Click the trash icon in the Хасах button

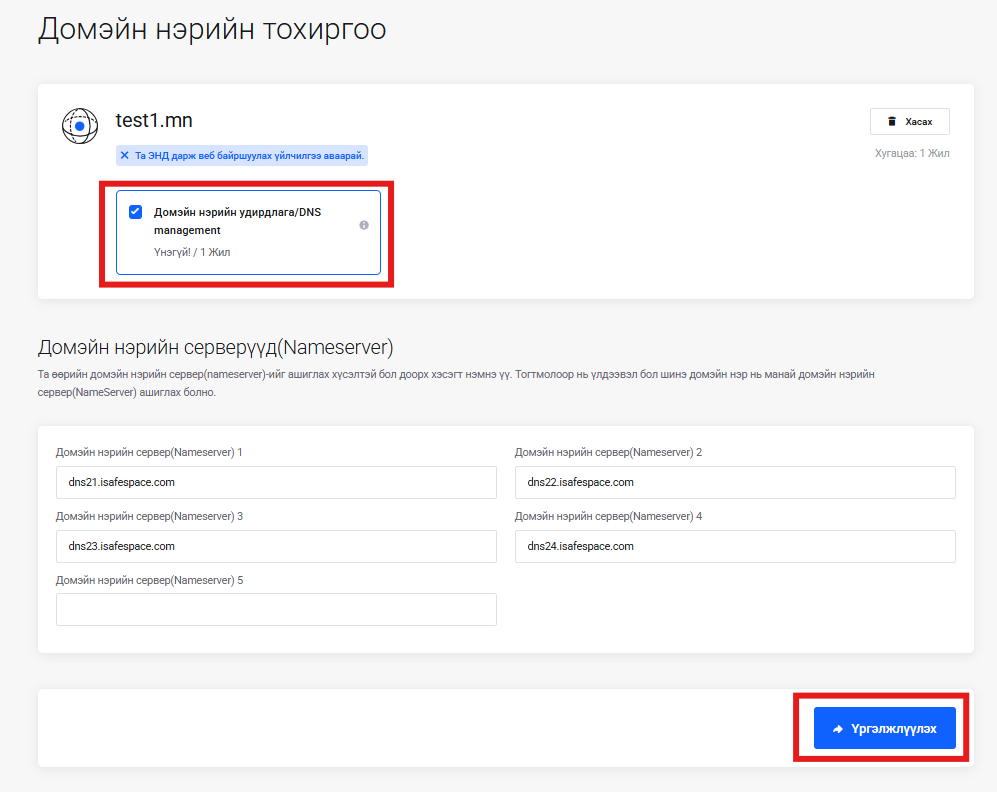[x=891, y=122]
